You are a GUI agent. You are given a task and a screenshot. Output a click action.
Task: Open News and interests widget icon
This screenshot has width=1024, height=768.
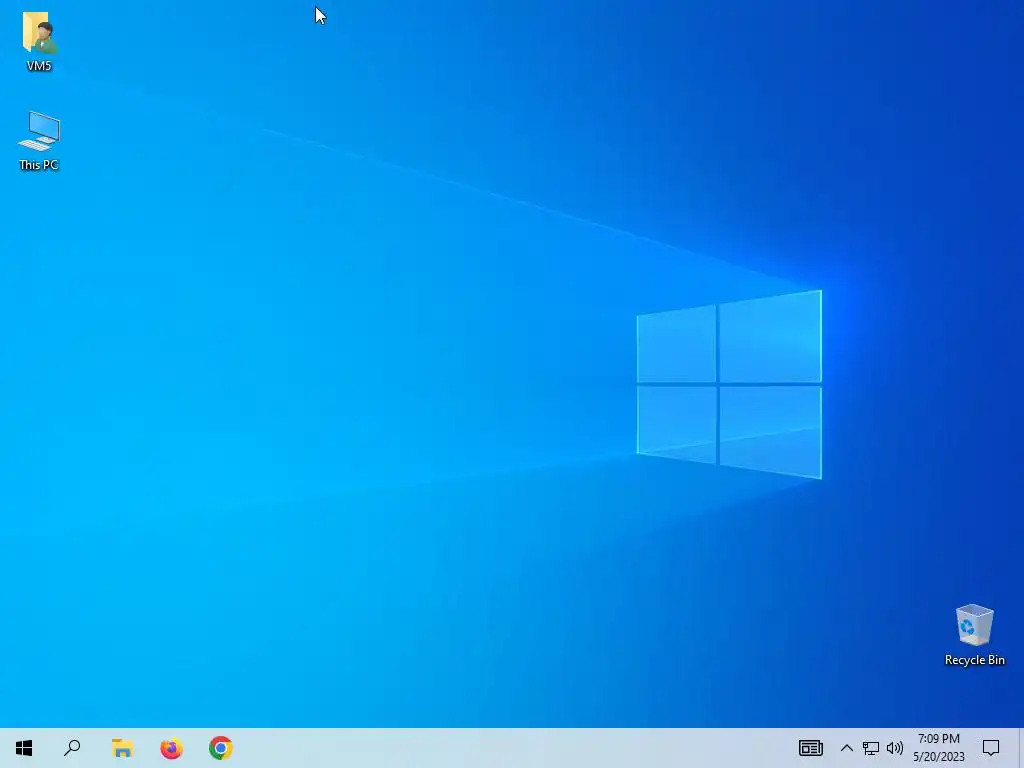(810, 748)
